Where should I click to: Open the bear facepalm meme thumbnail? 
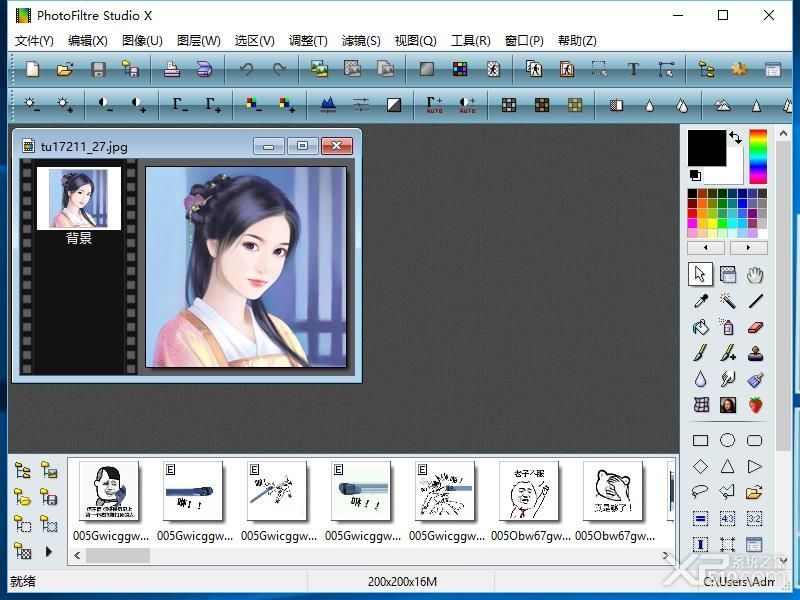tap(613, 491)
